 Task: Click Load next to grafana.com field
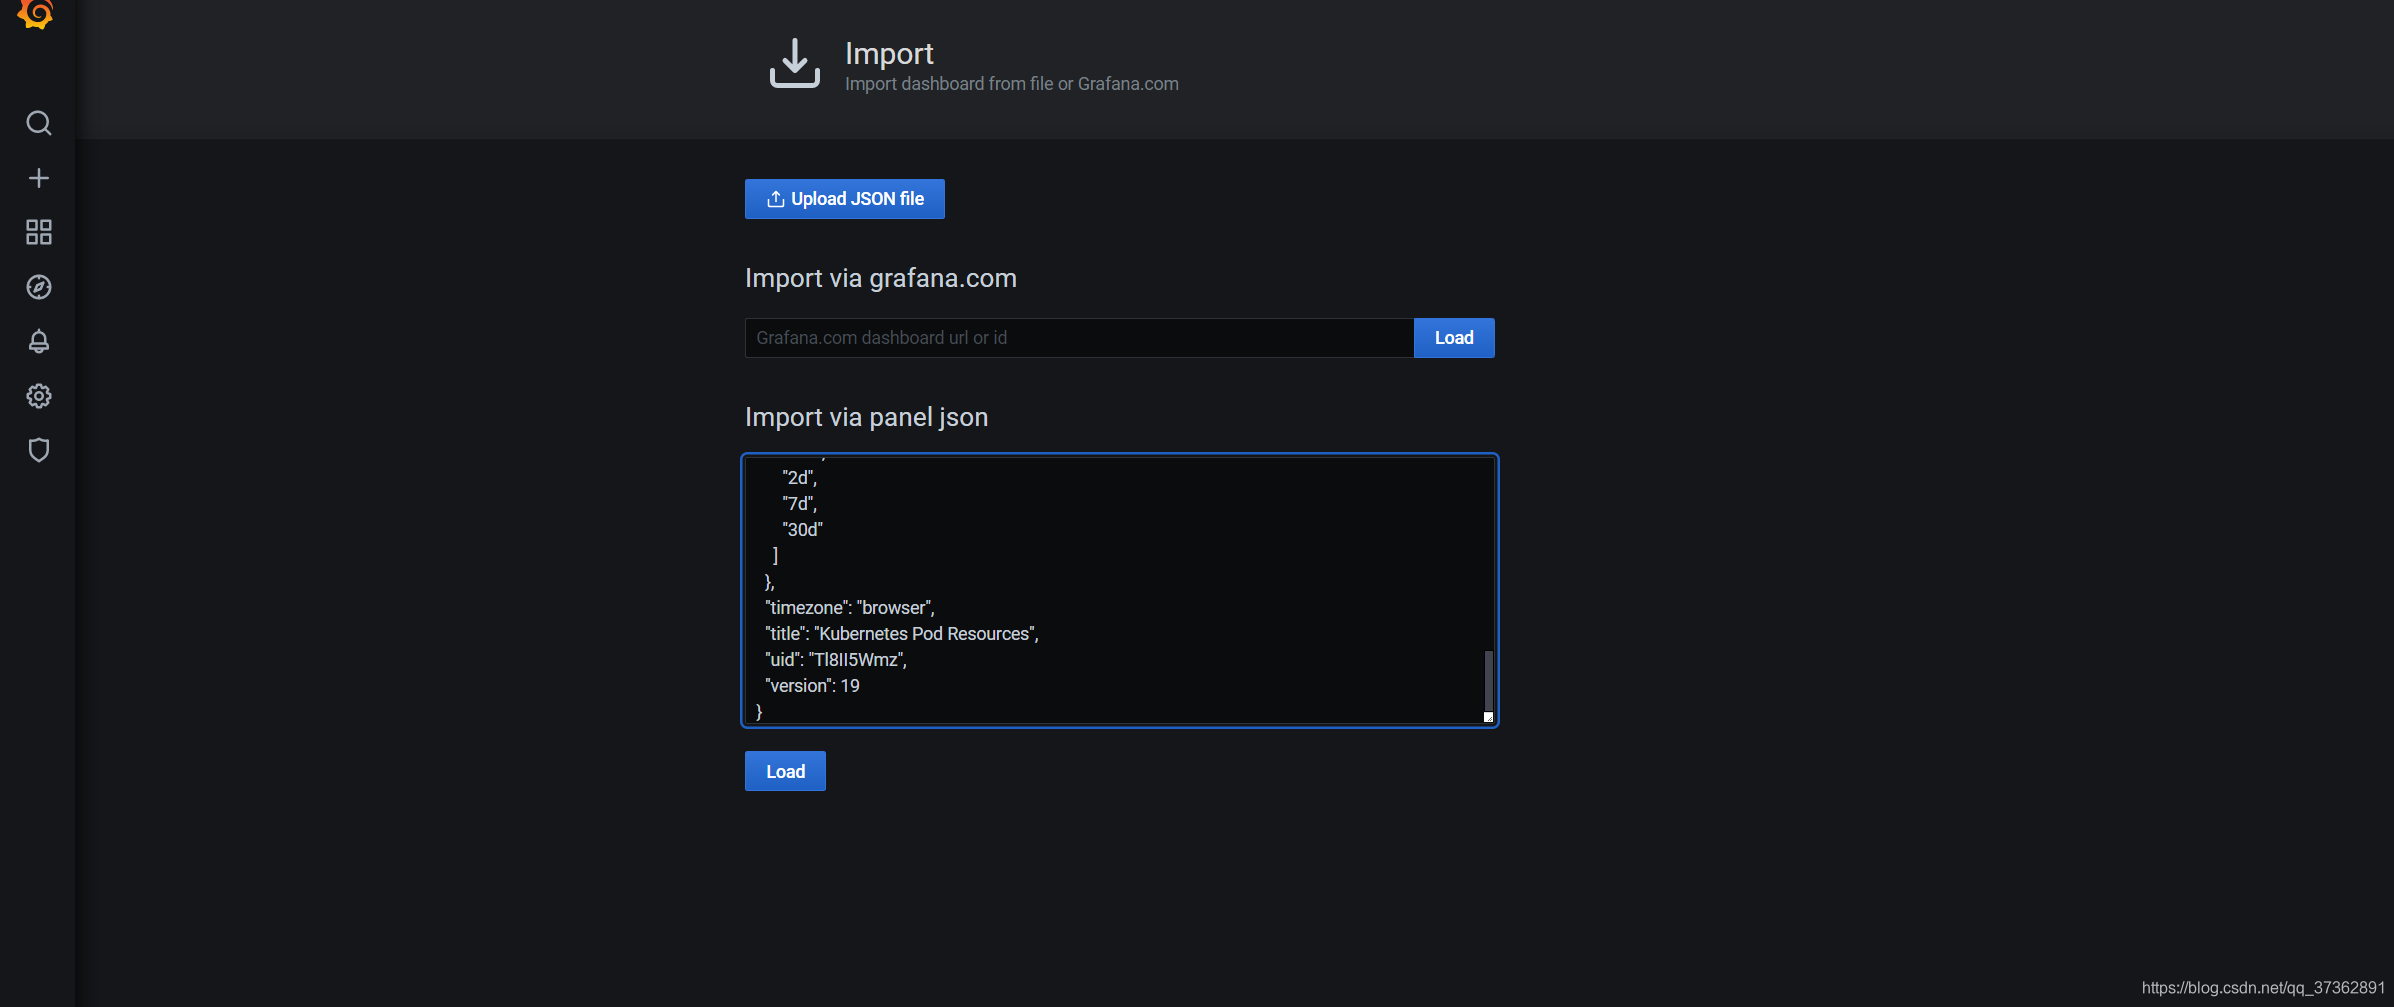pyautogui.click(x=1454, y=338)
